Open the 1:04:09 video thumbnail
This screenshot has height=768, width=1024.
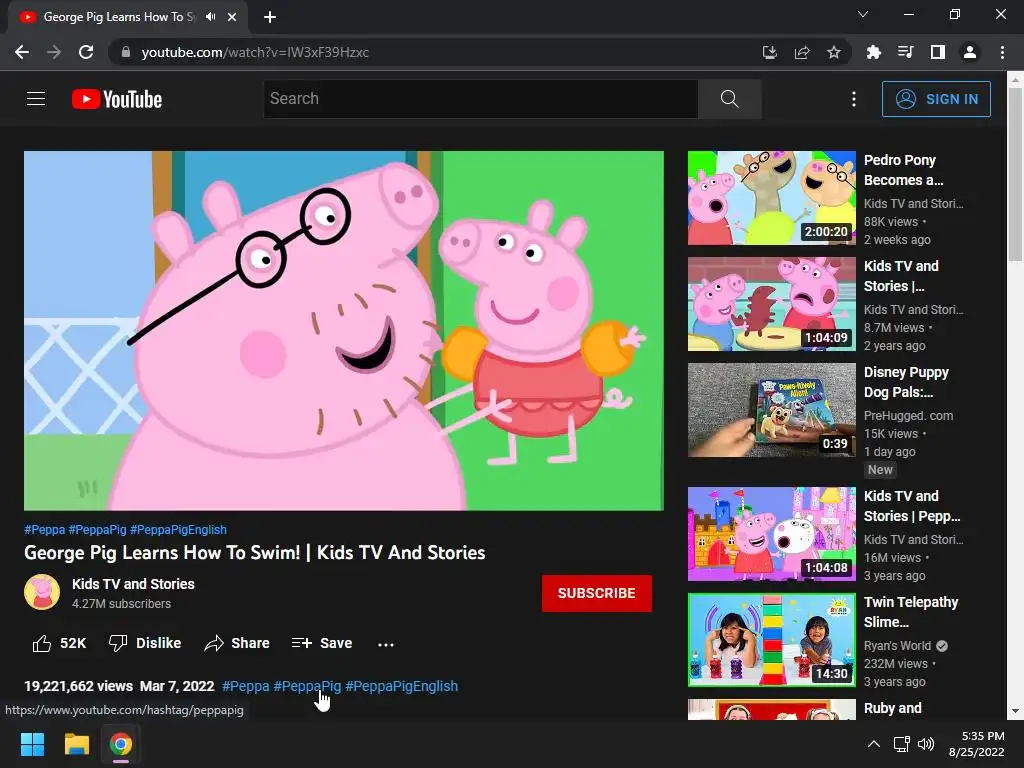coord(771,304)
